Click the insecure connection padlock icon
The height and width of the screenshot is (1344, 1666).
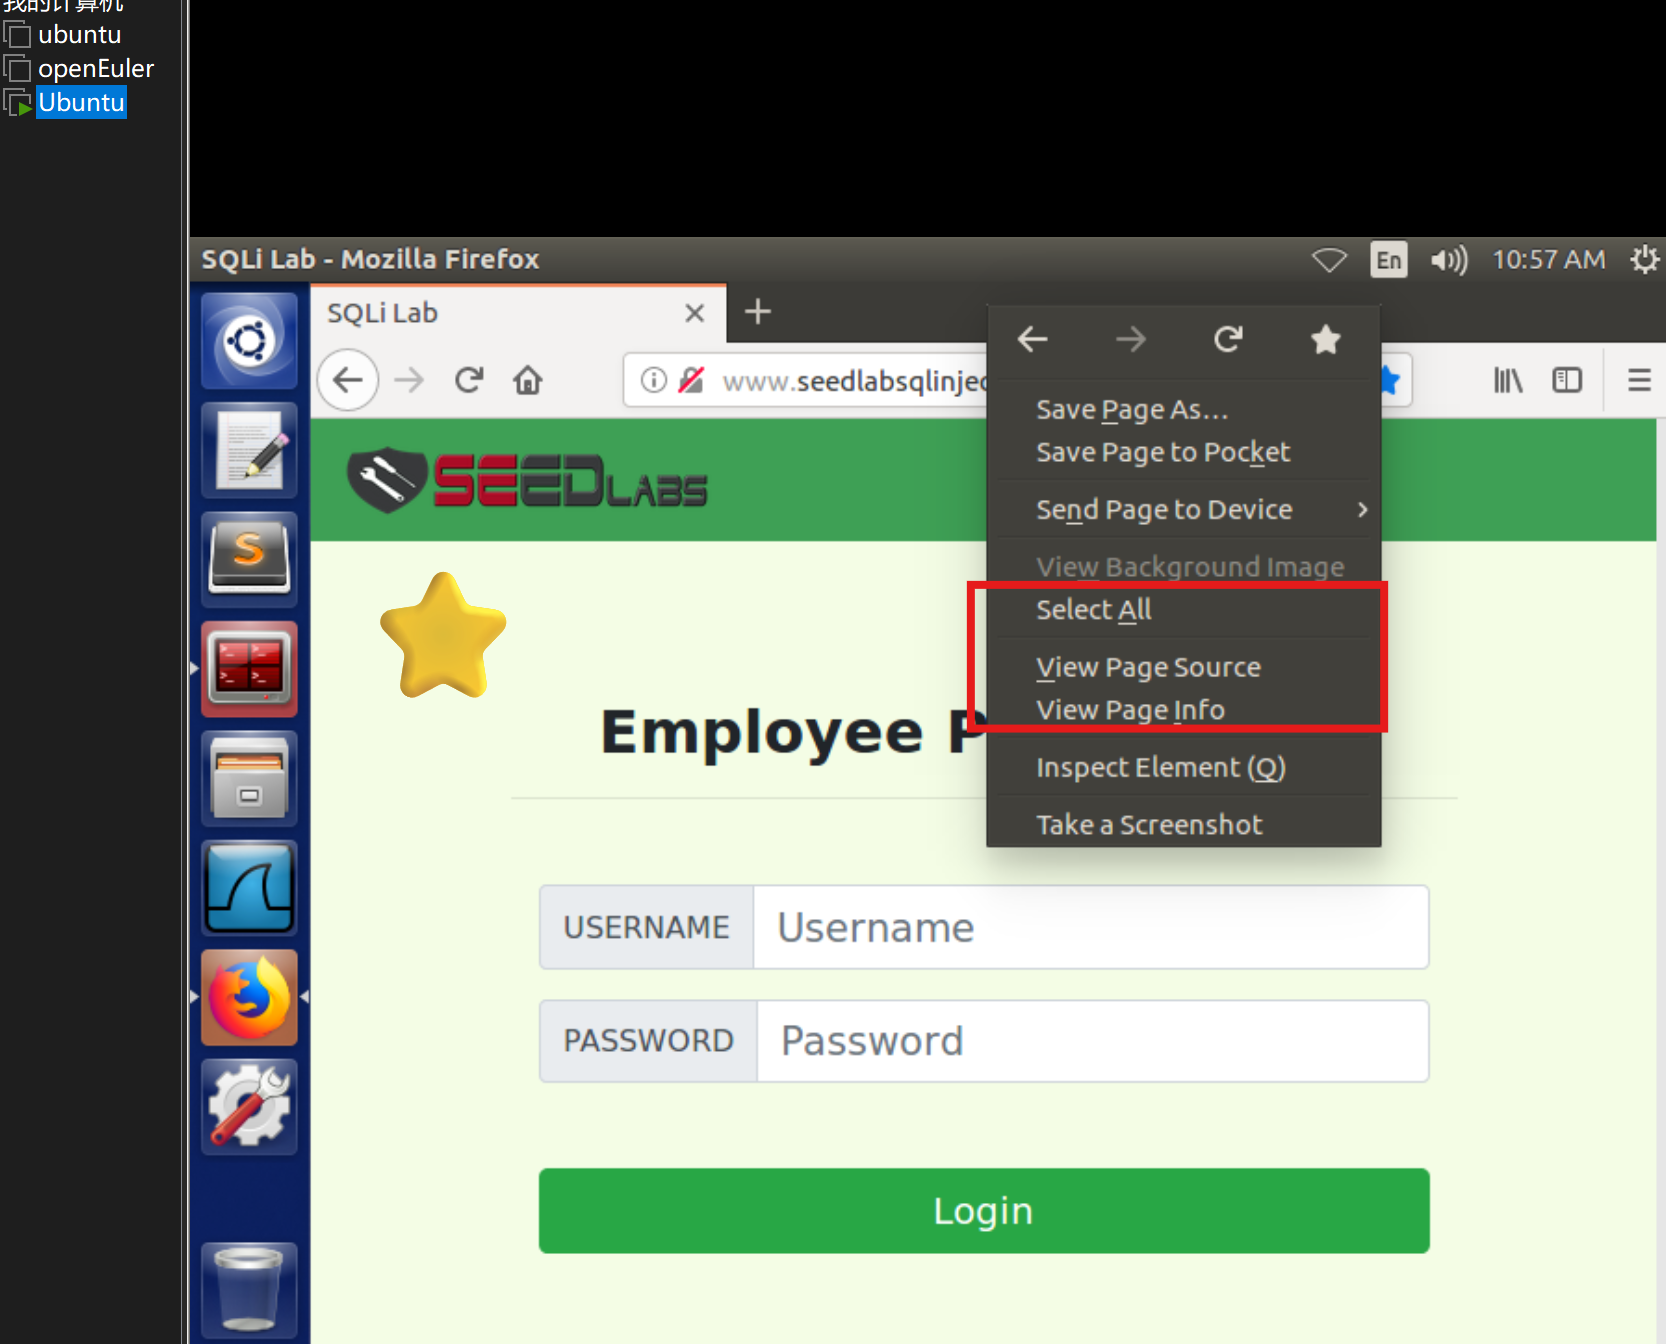[x=691, y=380]
